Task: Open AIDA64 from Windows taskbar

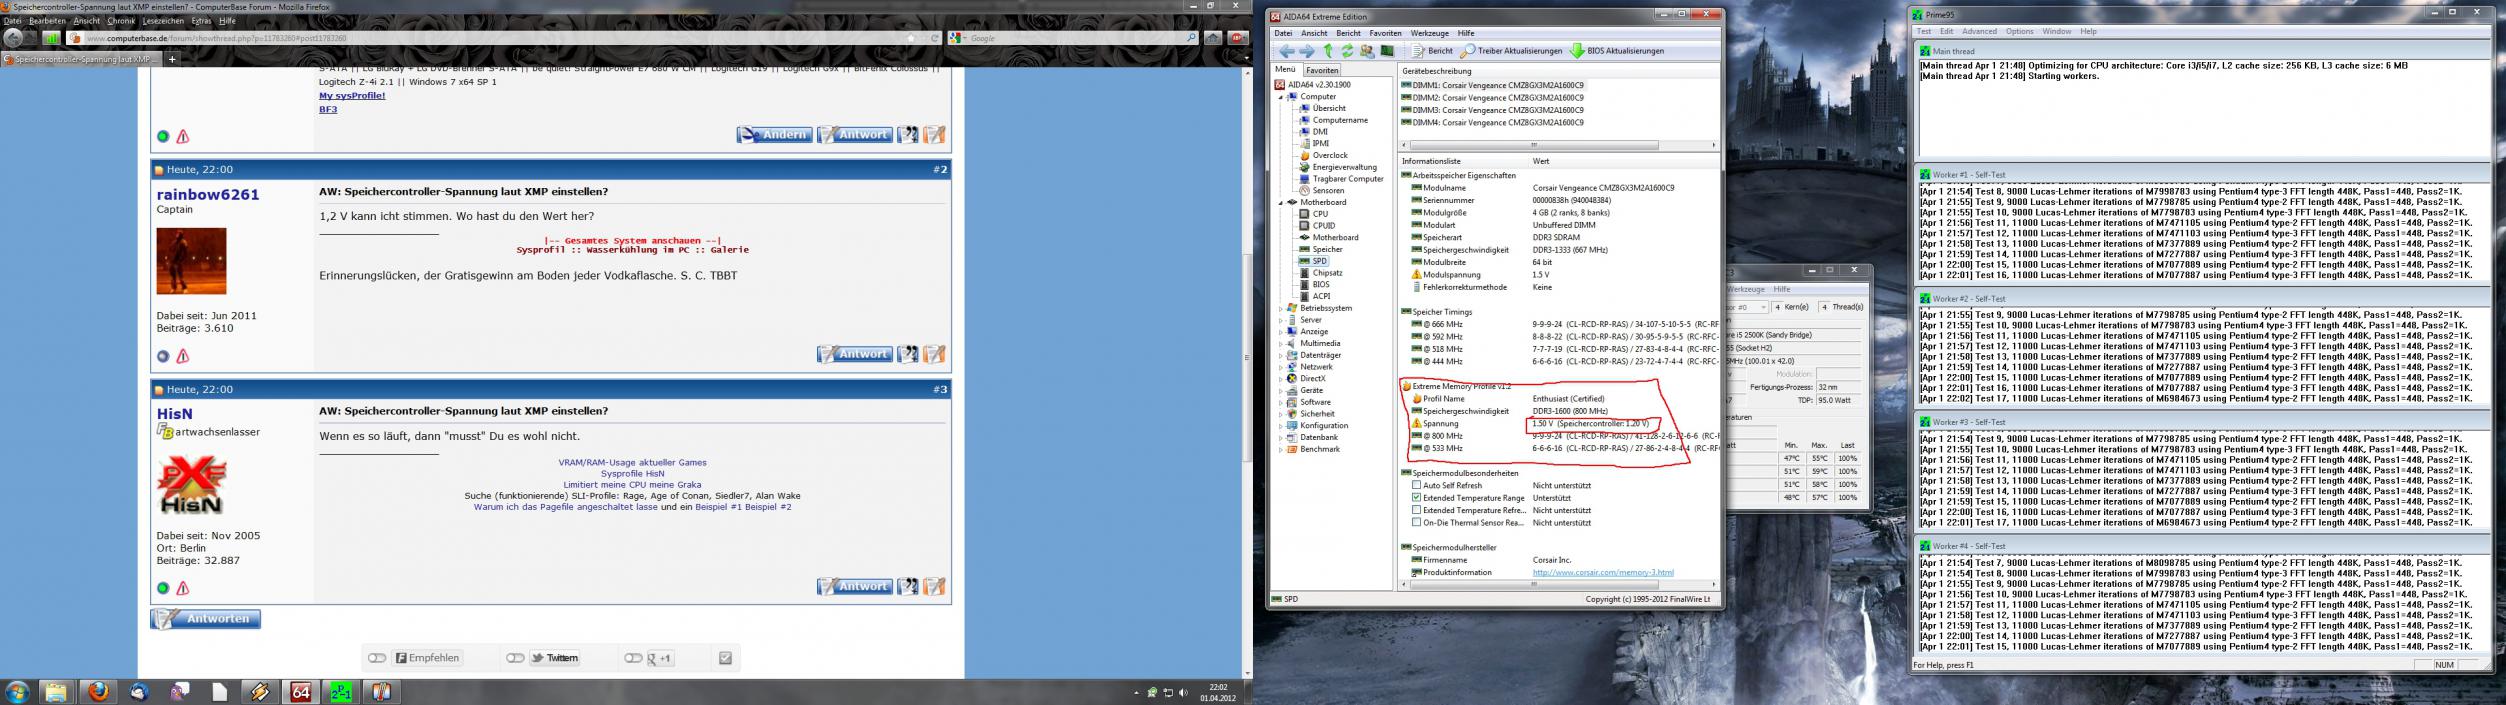Action: click(x=301, y=691)
